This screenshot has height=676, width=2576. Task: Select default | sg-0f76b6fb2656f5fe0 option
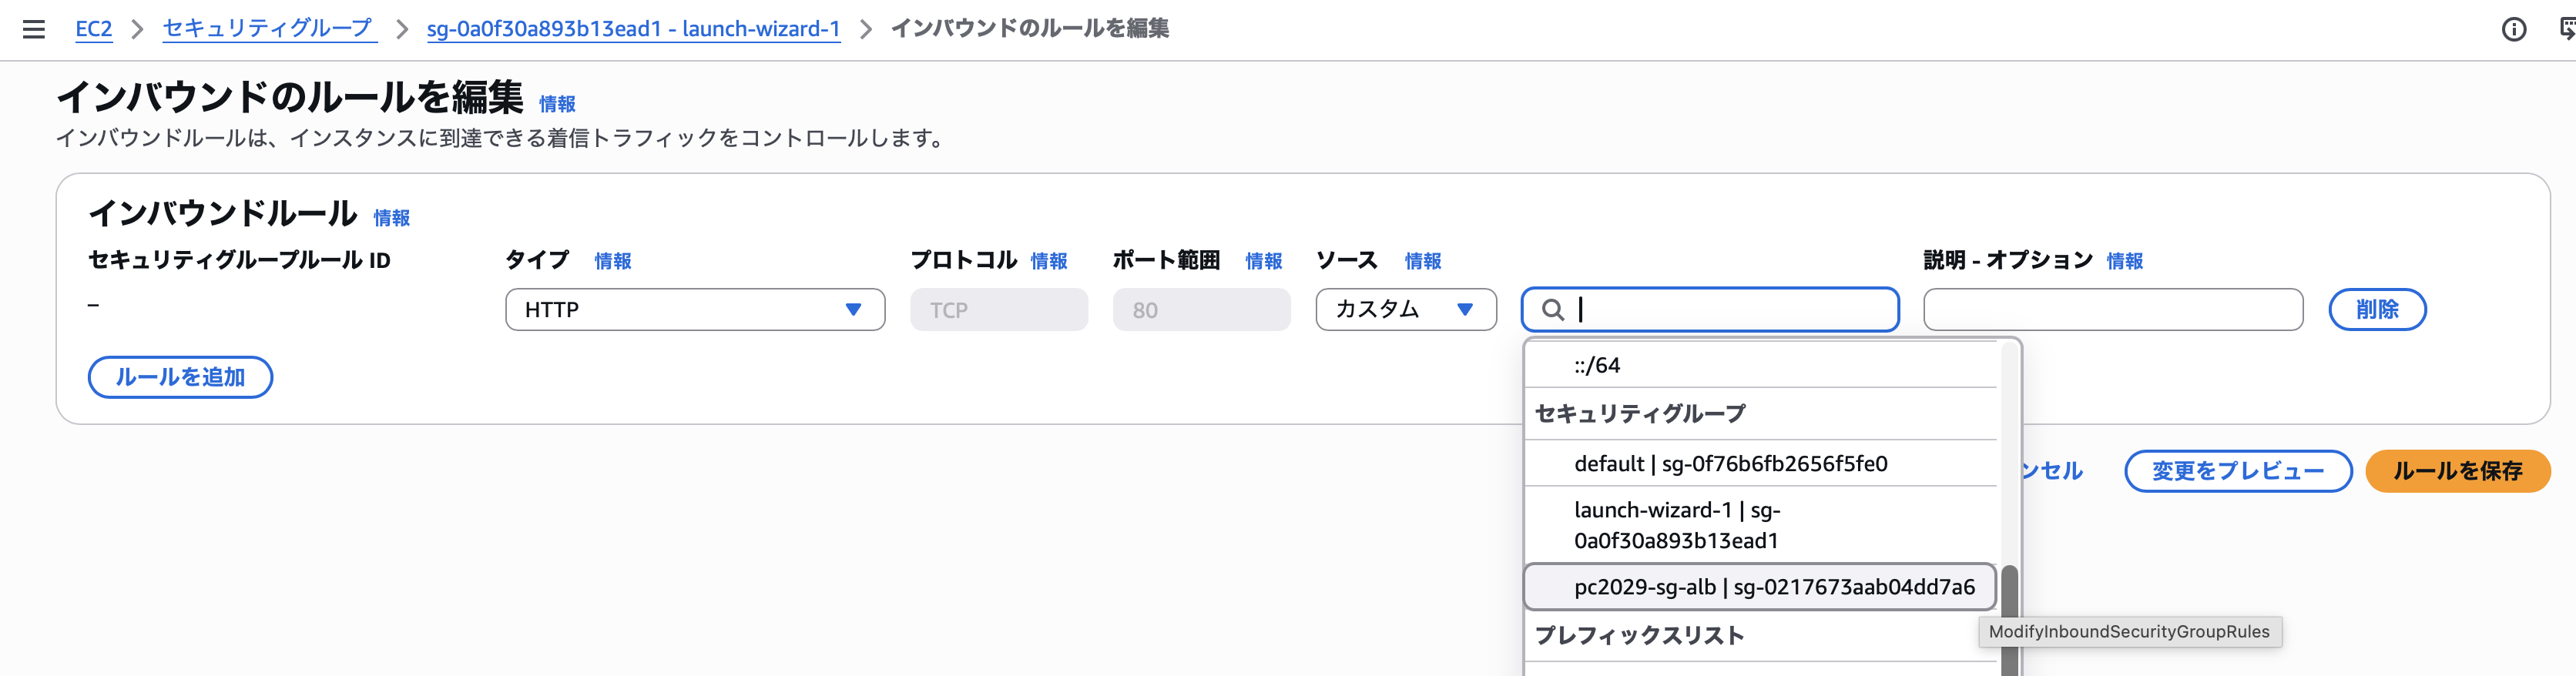click(x=1760, y=463)
